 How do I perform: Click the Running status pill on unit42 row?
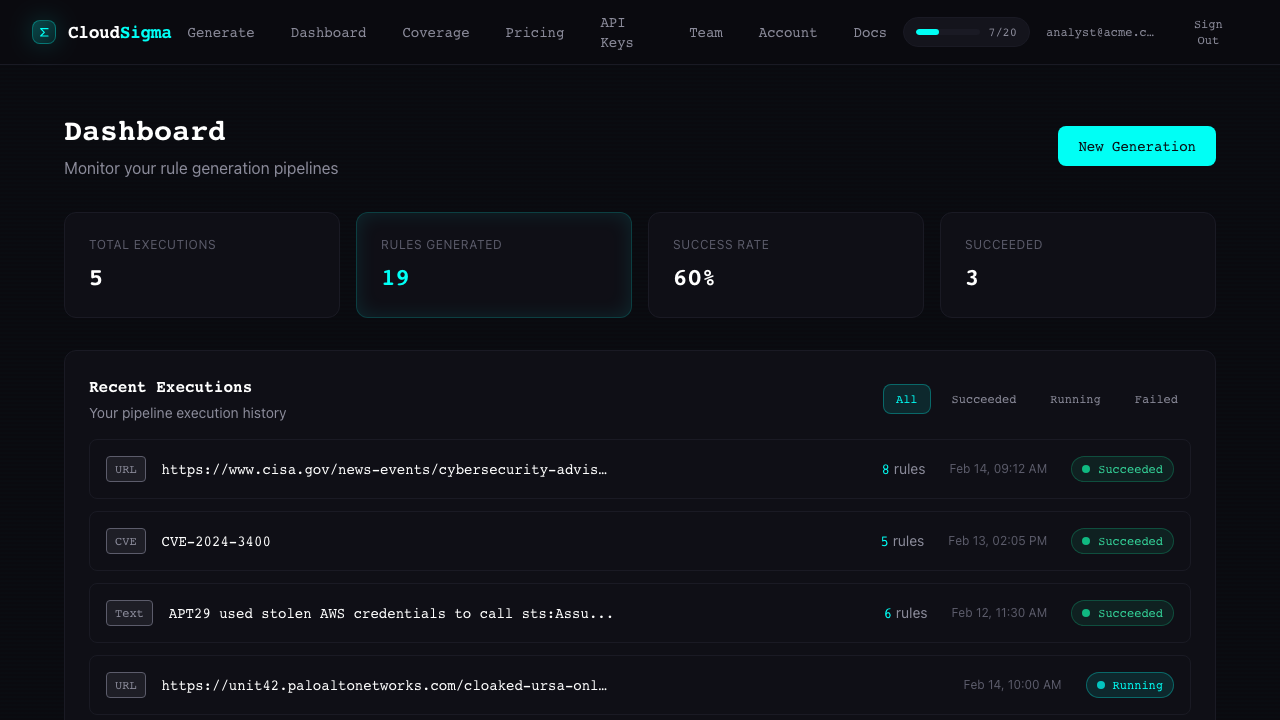coord(1129,685)
